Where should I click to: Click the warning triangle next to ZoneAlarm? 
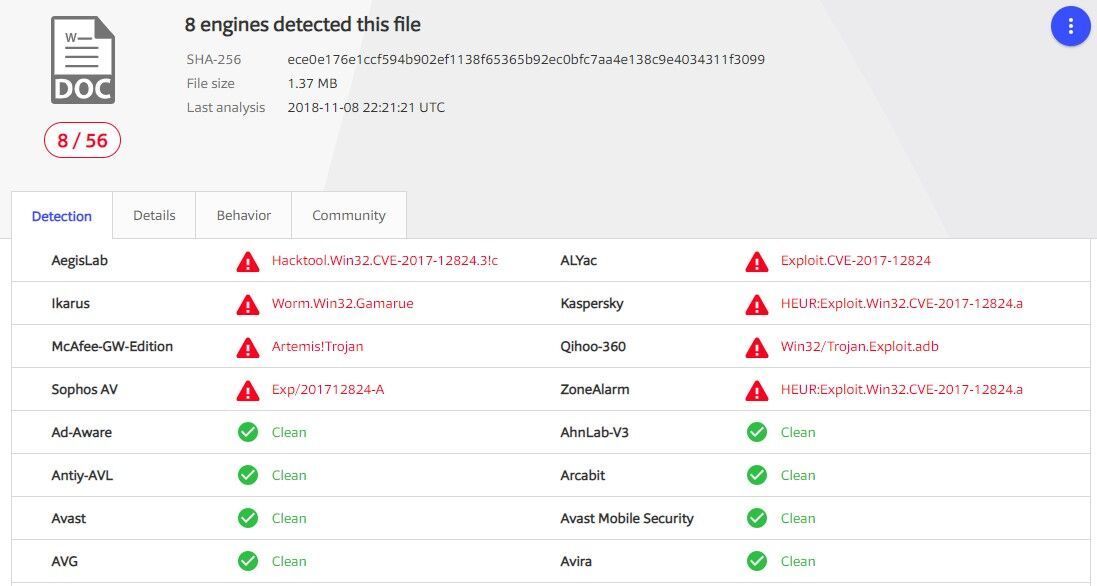click(x=757, y=391)
